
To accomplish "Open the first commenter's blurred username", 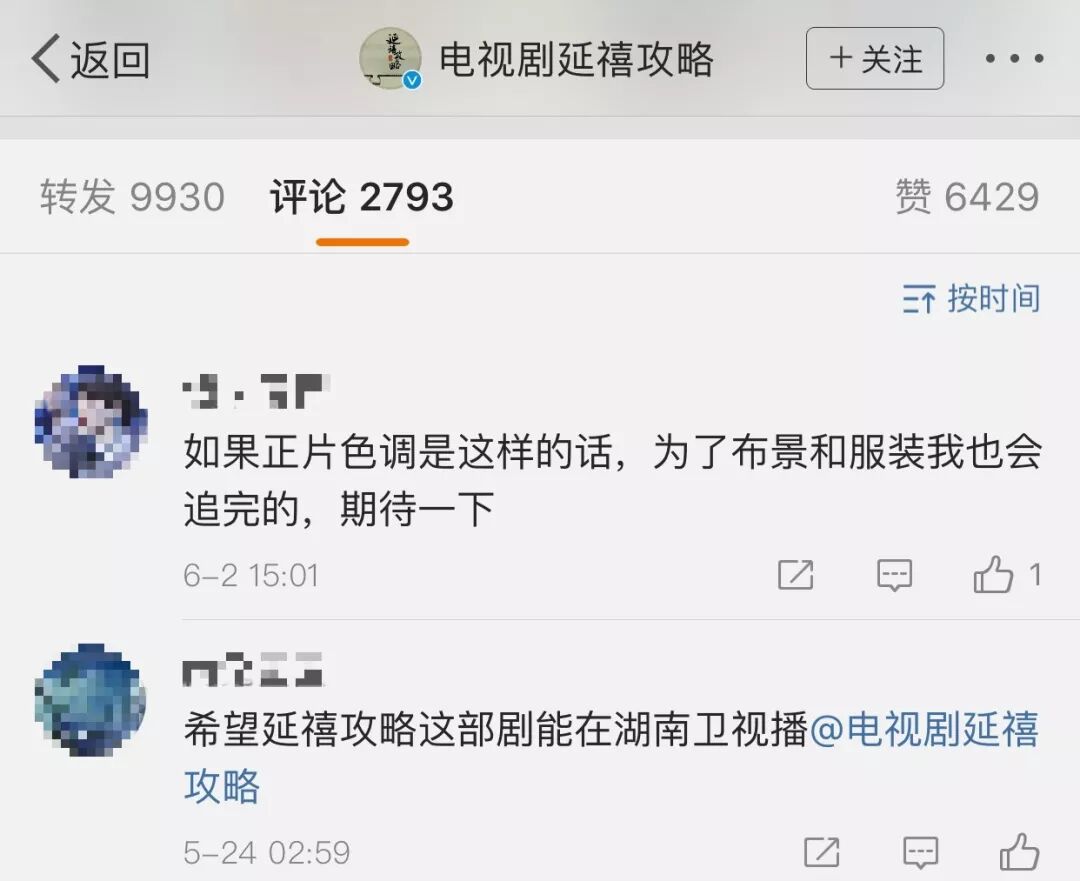I will pos(256,391).
